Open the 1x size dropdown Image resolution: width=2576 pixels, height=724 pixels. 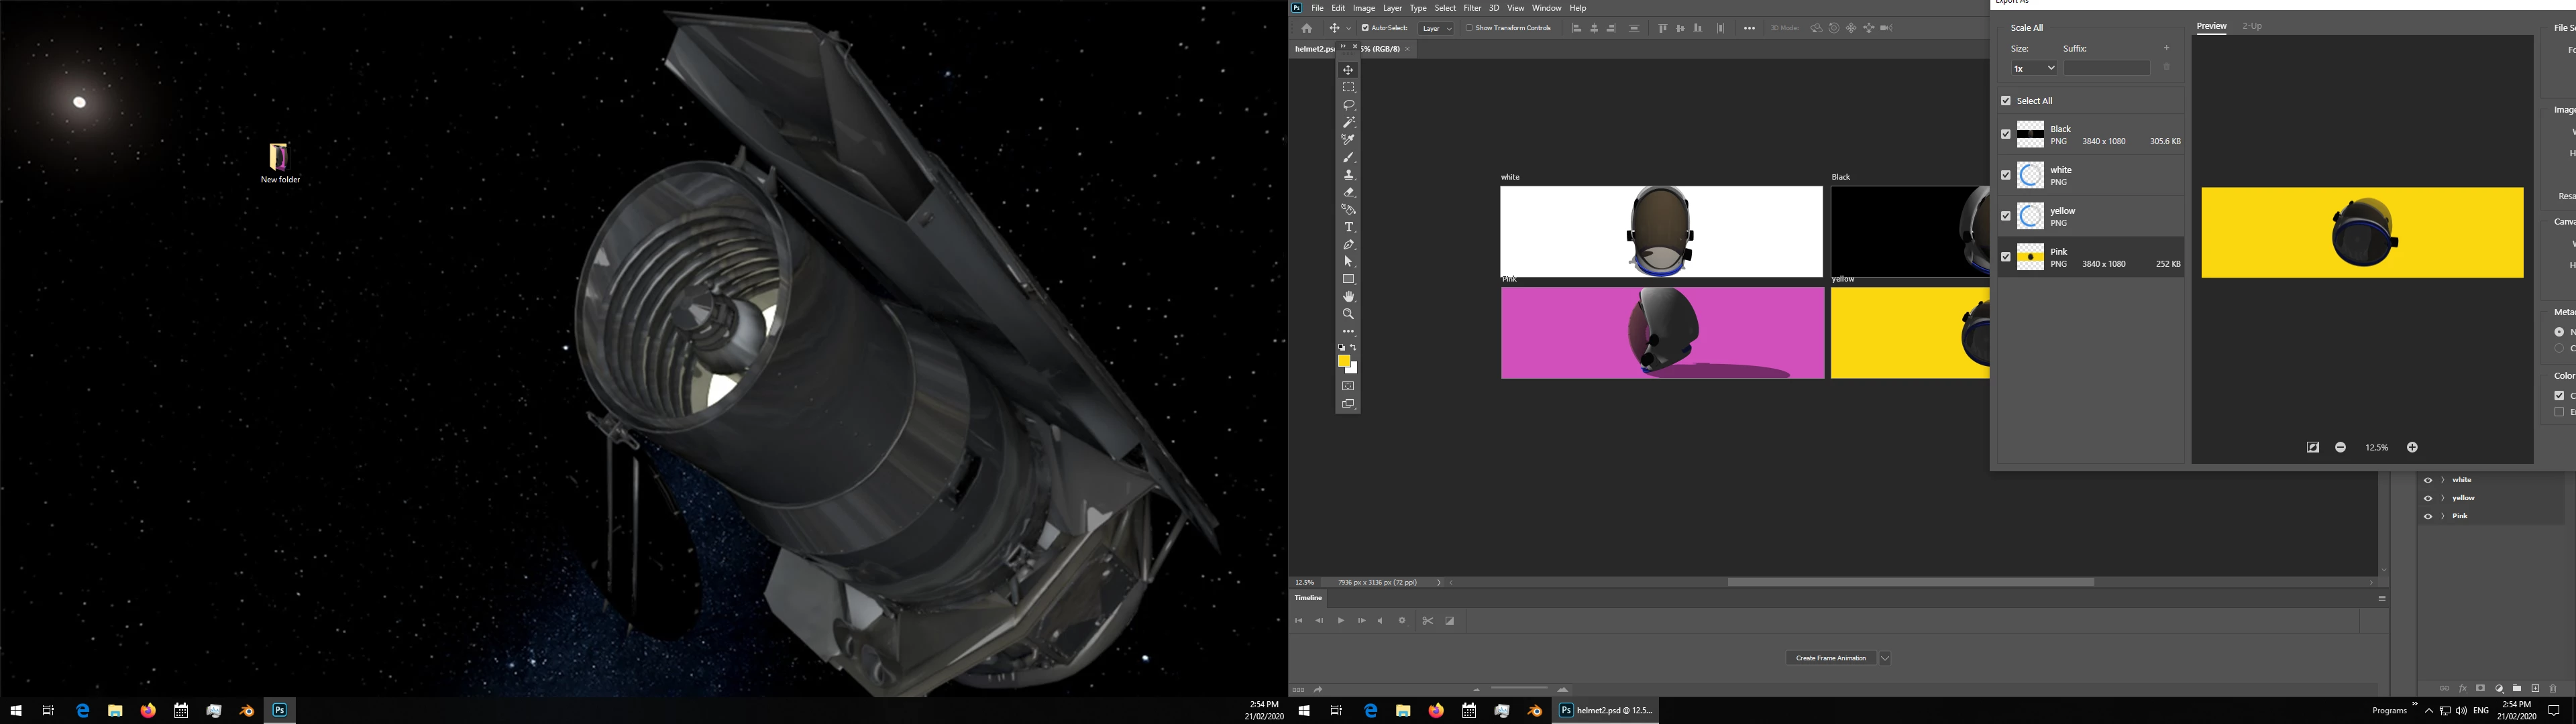(x=2034, y=68)
